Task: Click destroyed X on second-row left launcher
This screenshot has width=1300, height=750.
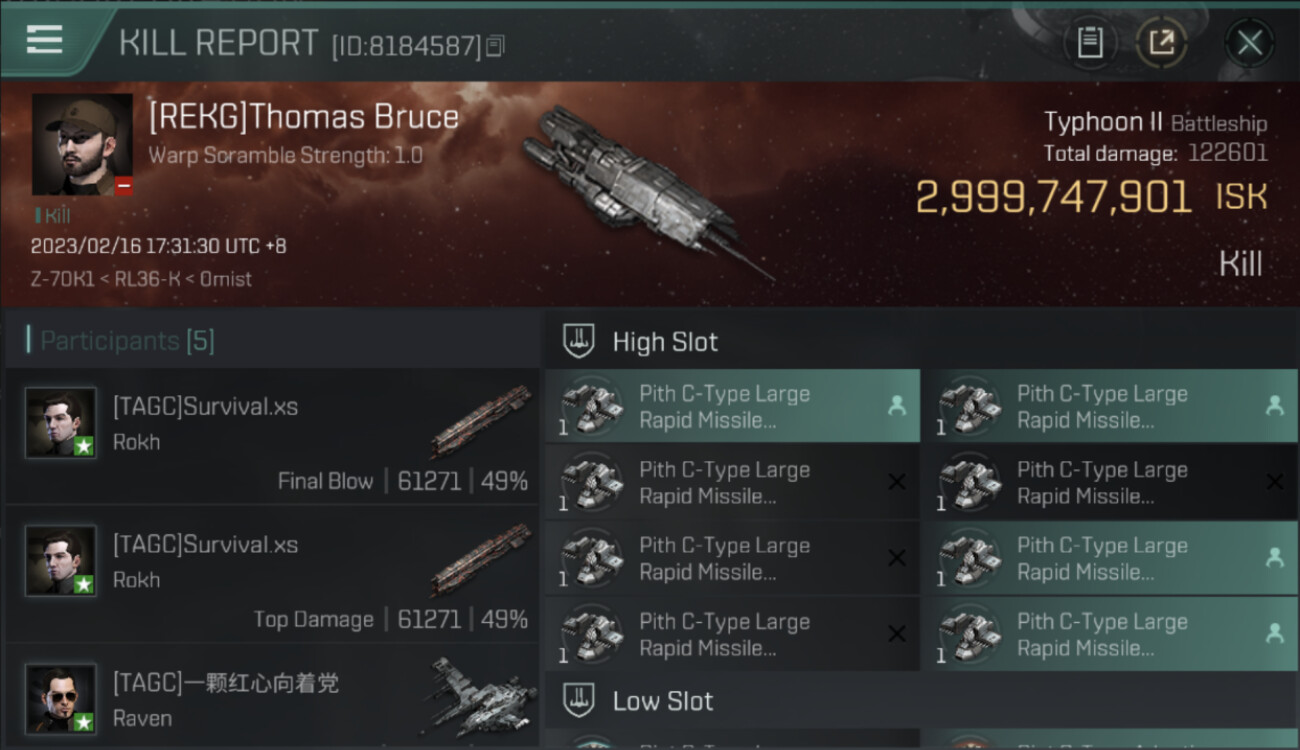Action: tap(897, 482)
